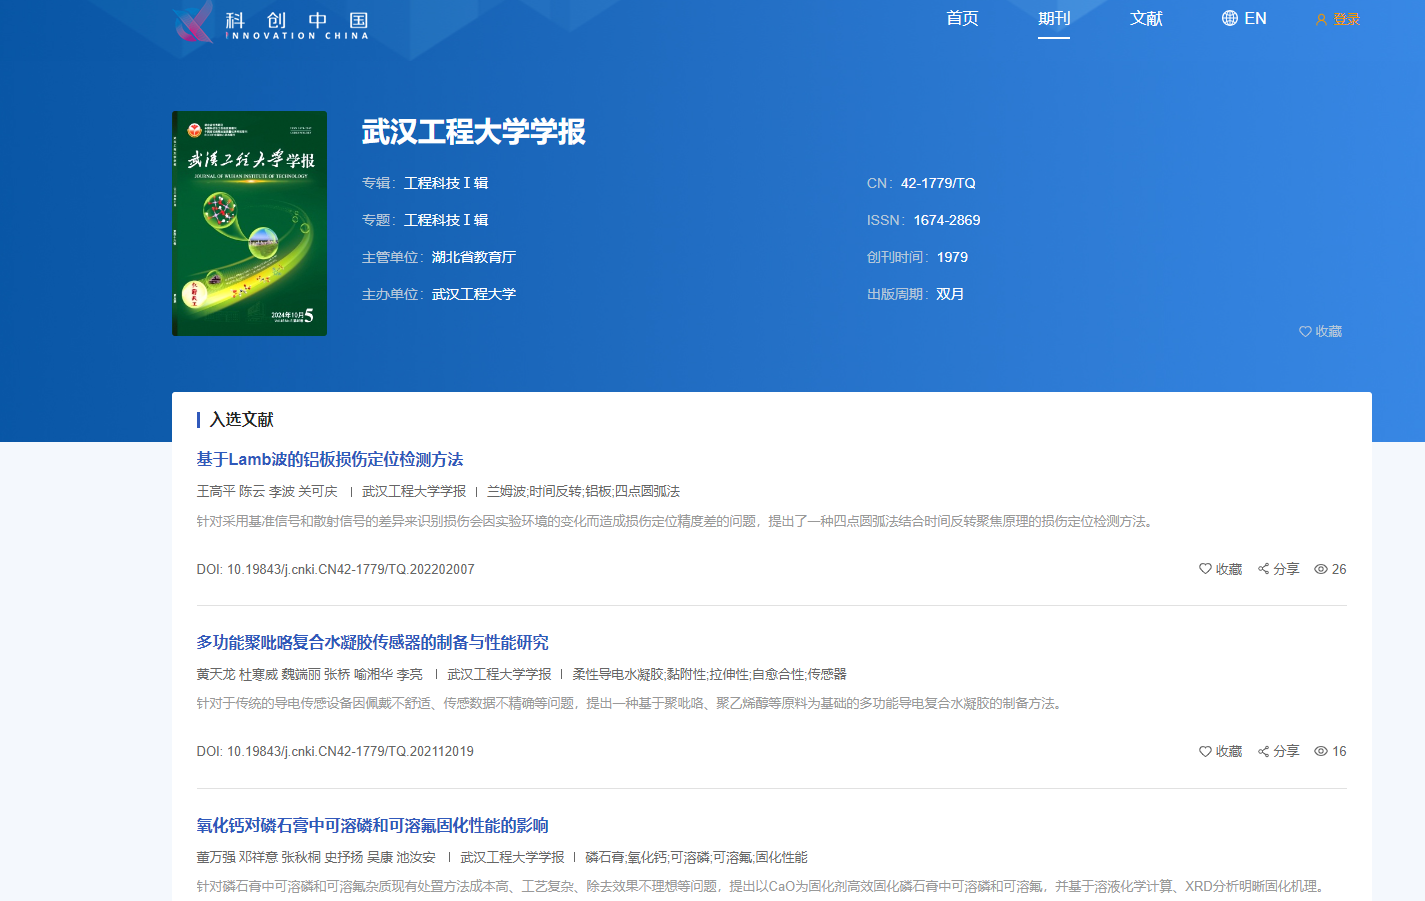Viewport: 1425px width, 901px height.
Task: Favorite the 多功能聚吡咯 hydrogel article
Action: pos(1220,751)
